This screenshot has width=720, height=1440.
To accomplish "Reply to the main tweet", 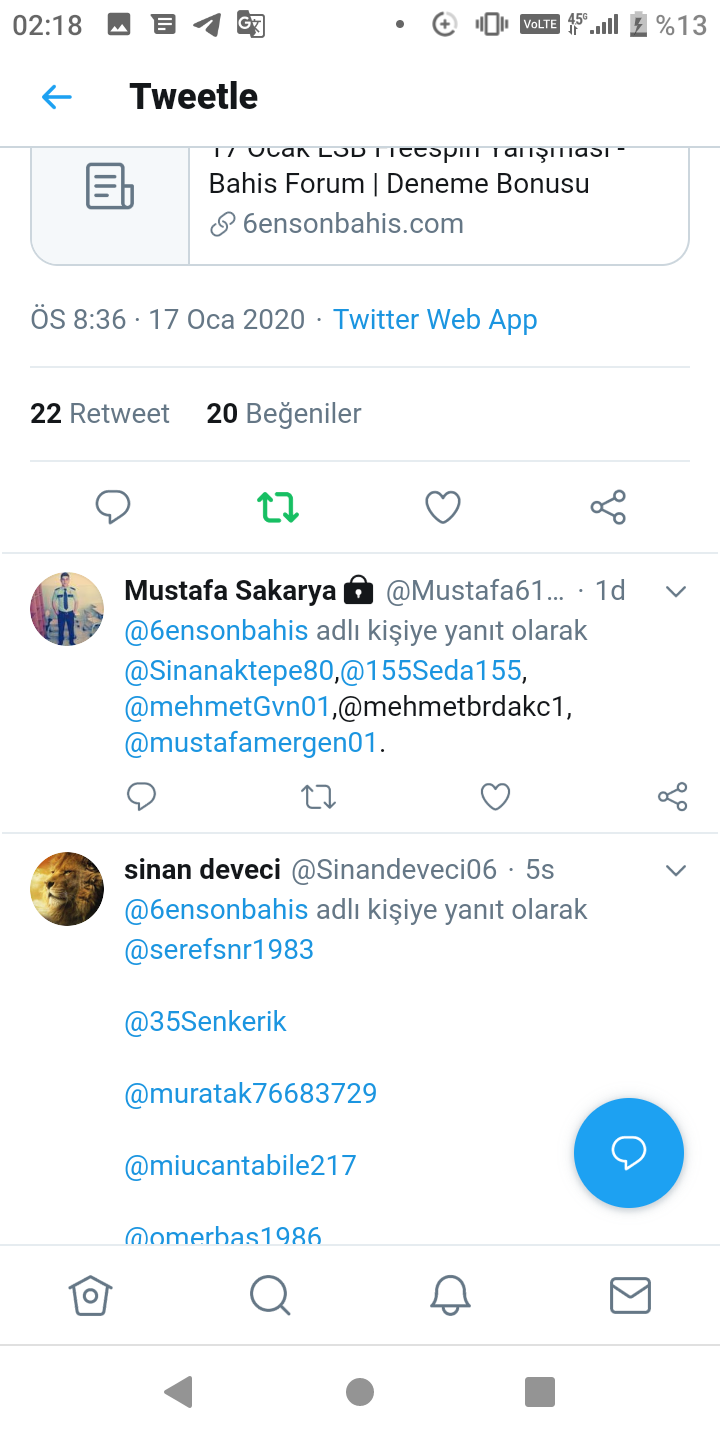I will [113, 507].
